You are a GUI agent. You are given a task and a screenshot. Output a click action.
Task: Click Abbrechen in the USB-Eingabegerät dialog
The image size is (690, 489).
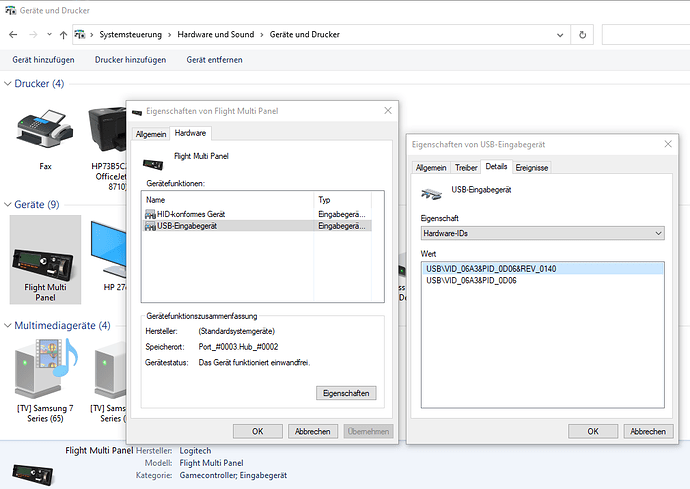[648, 431]
